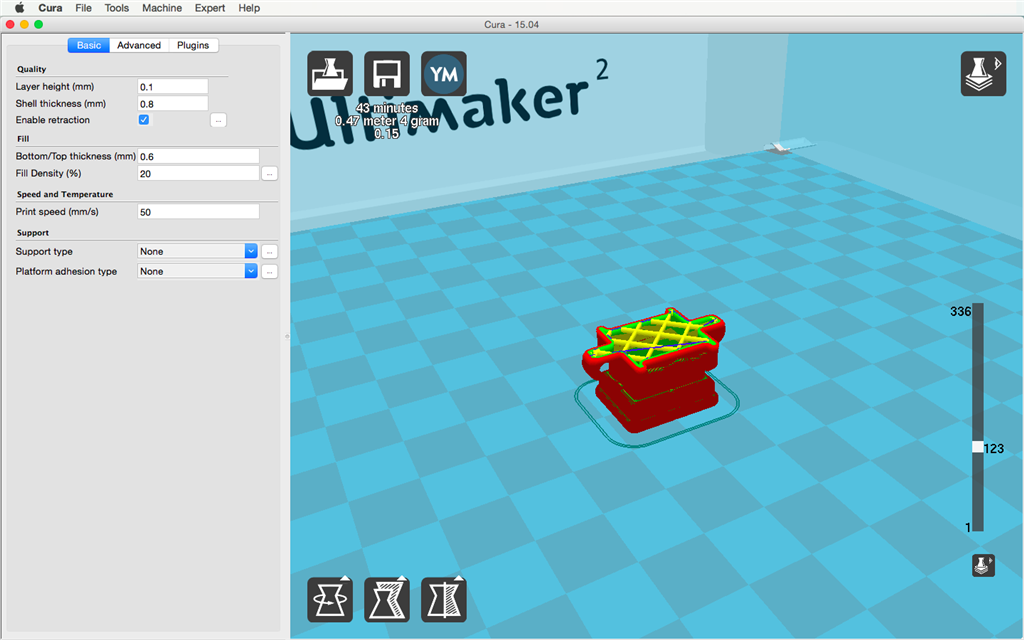Select the Scale model tool

click(x=387, y=599)
